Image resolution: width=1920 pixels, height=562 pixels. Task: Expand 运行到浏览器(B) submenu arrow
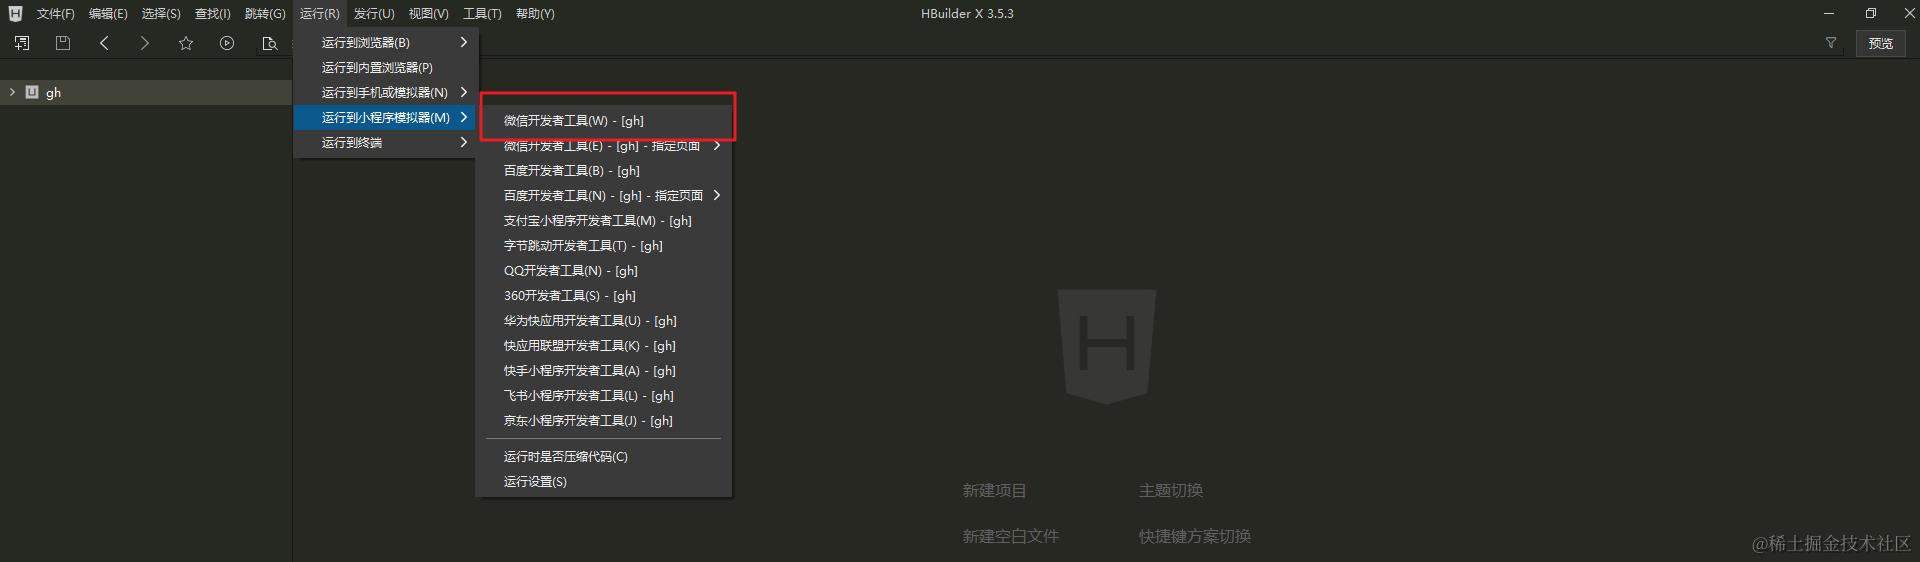click(464, 42)
